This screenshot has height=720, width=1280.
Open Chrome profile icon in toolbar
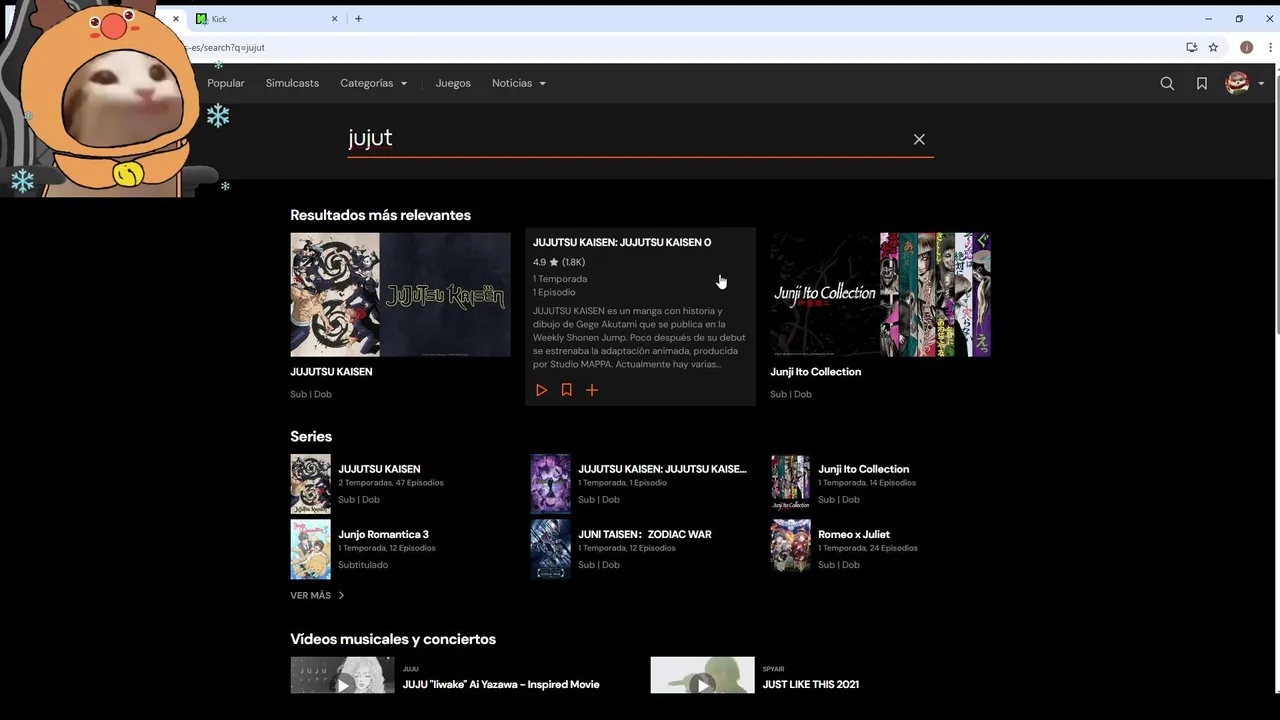(1246, 47)
